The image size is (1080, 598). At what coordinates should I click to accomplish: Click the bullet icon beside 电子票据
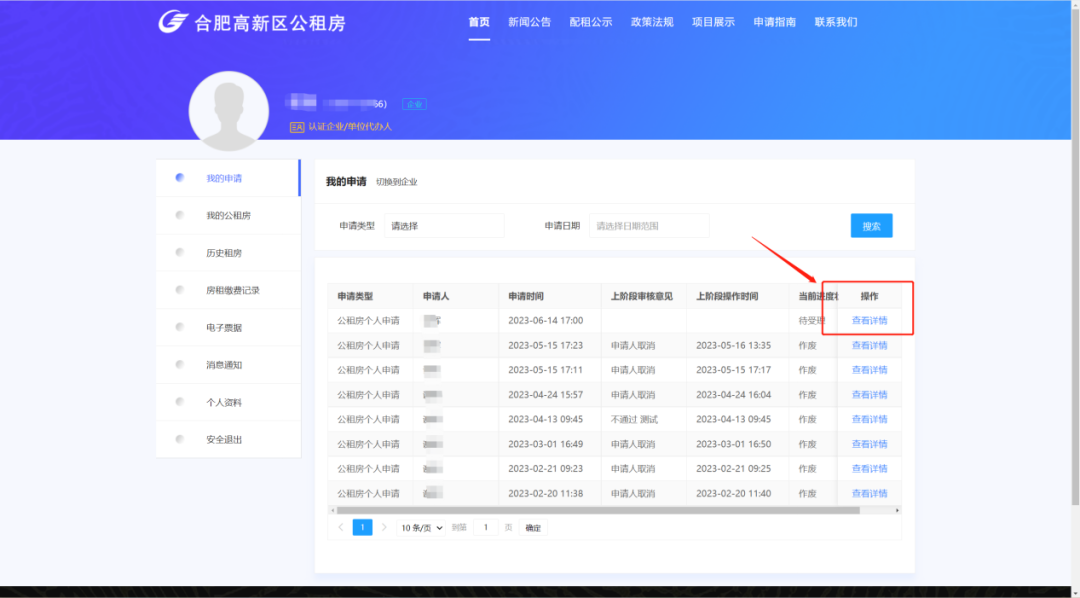click(x=180, y=327)
